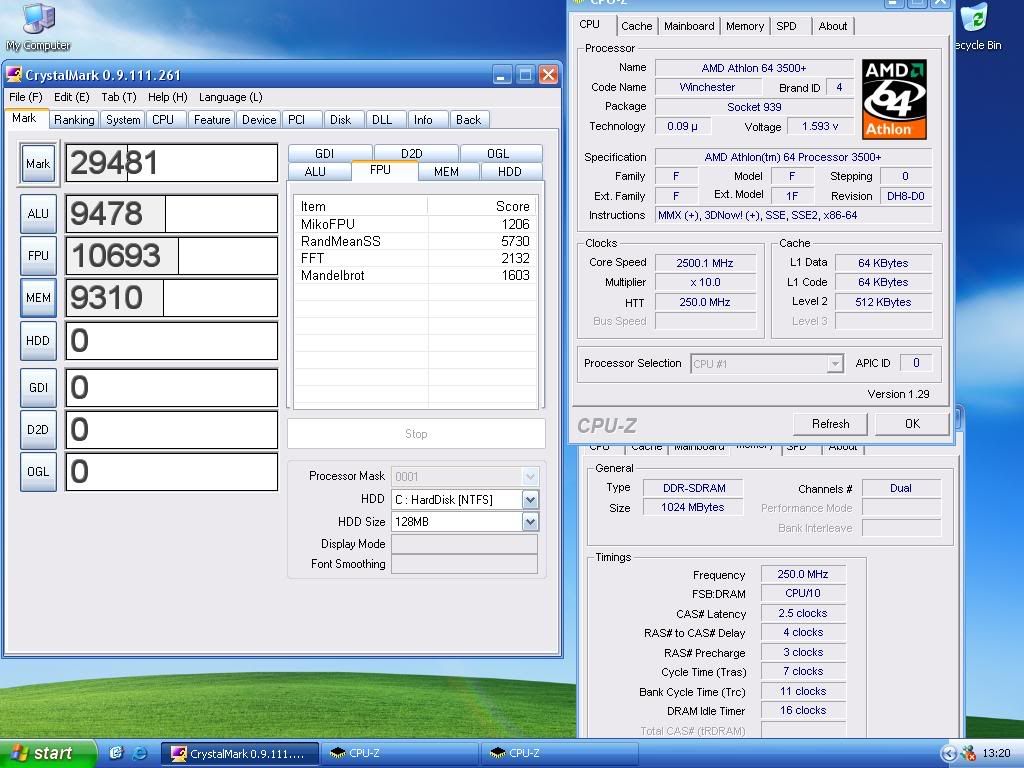Image resolution: width=1024 pixels, height=768 pixels.
Task: Open the Processor Selection combo box
Action: coord(835,364)
